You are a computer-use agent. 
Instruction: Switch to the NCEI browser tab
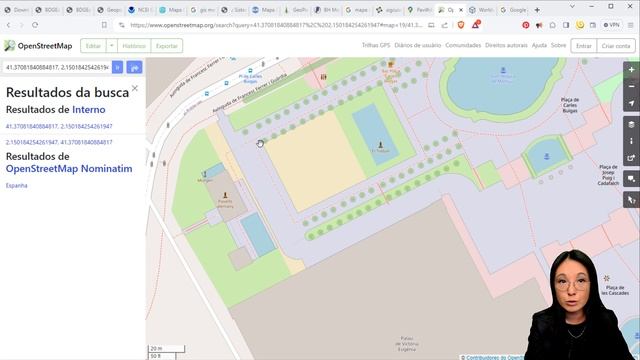[x=140, y=10]
